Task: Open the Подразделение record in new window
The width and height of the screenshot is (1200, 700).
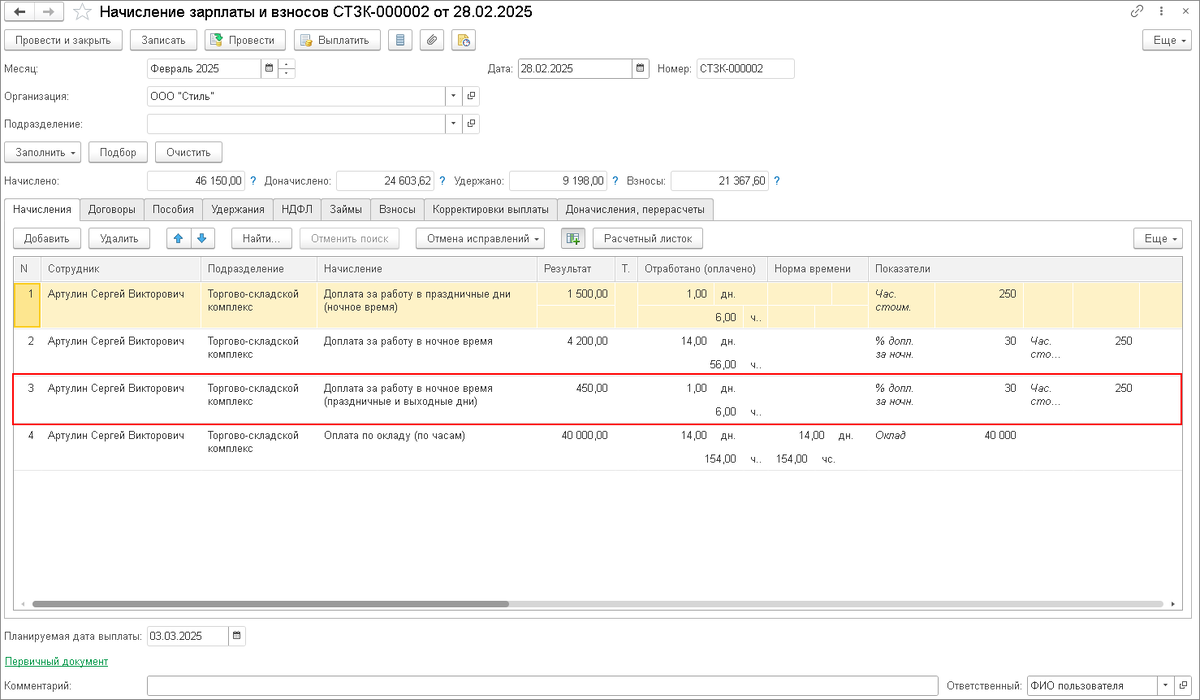Action: (x=472, y=124)
